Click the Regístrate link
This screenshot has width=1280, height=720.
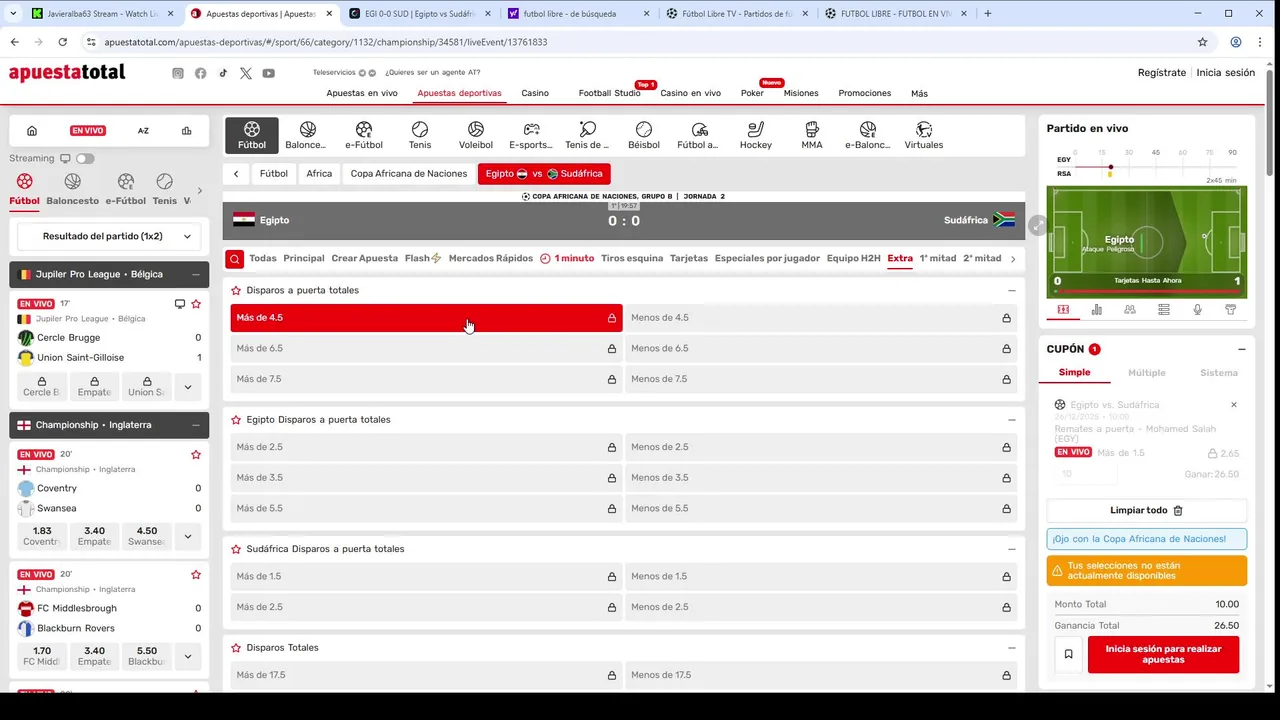coord(1162,73)
